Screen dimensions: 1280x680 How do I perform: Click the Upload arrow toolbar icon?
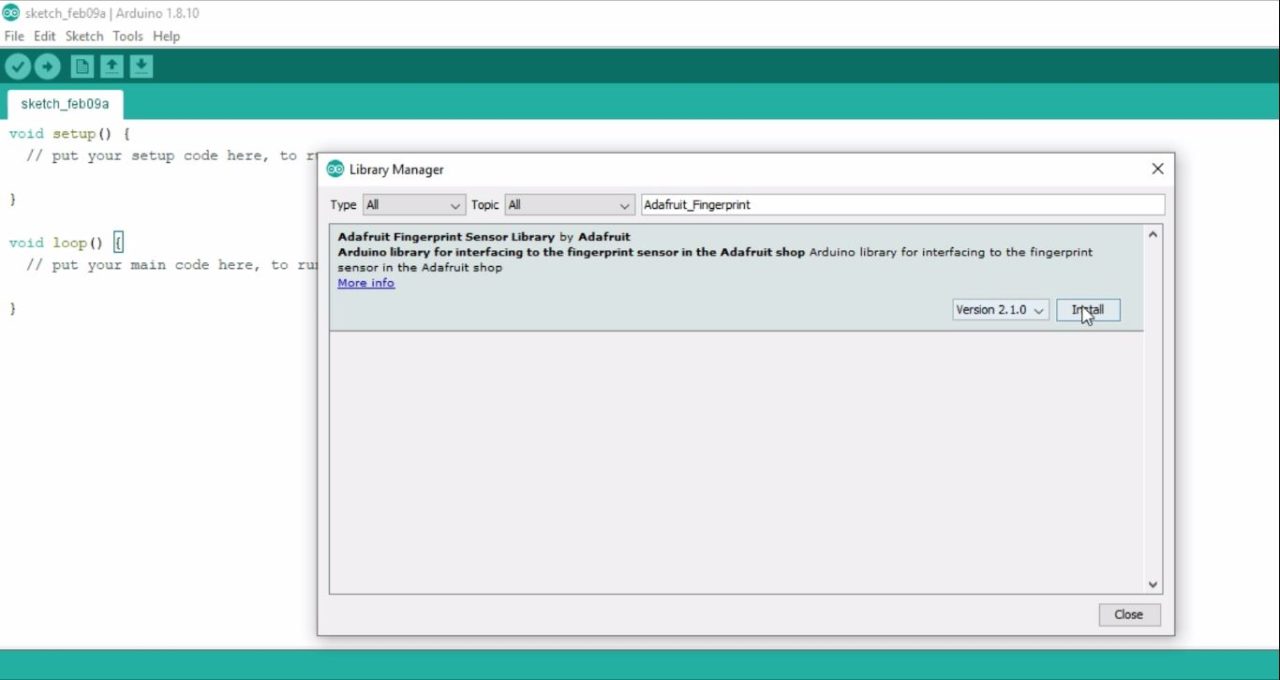(x=47, y=67)
